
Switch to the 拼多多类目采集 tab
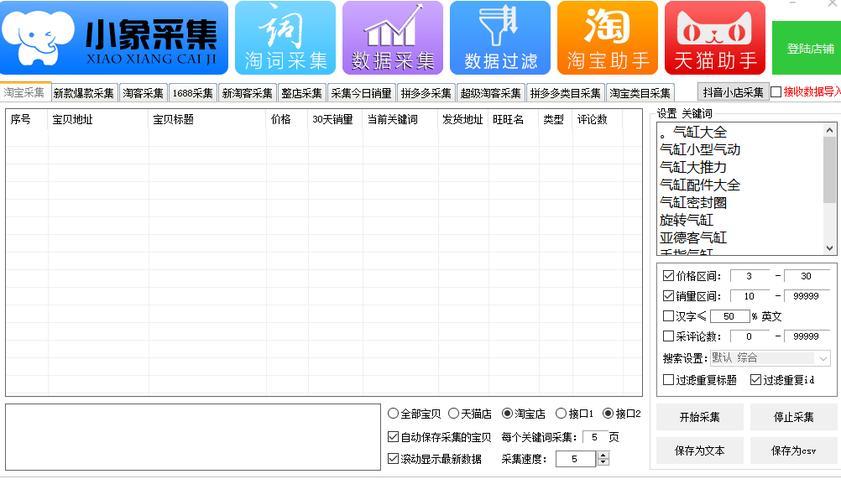coord(565,93)
